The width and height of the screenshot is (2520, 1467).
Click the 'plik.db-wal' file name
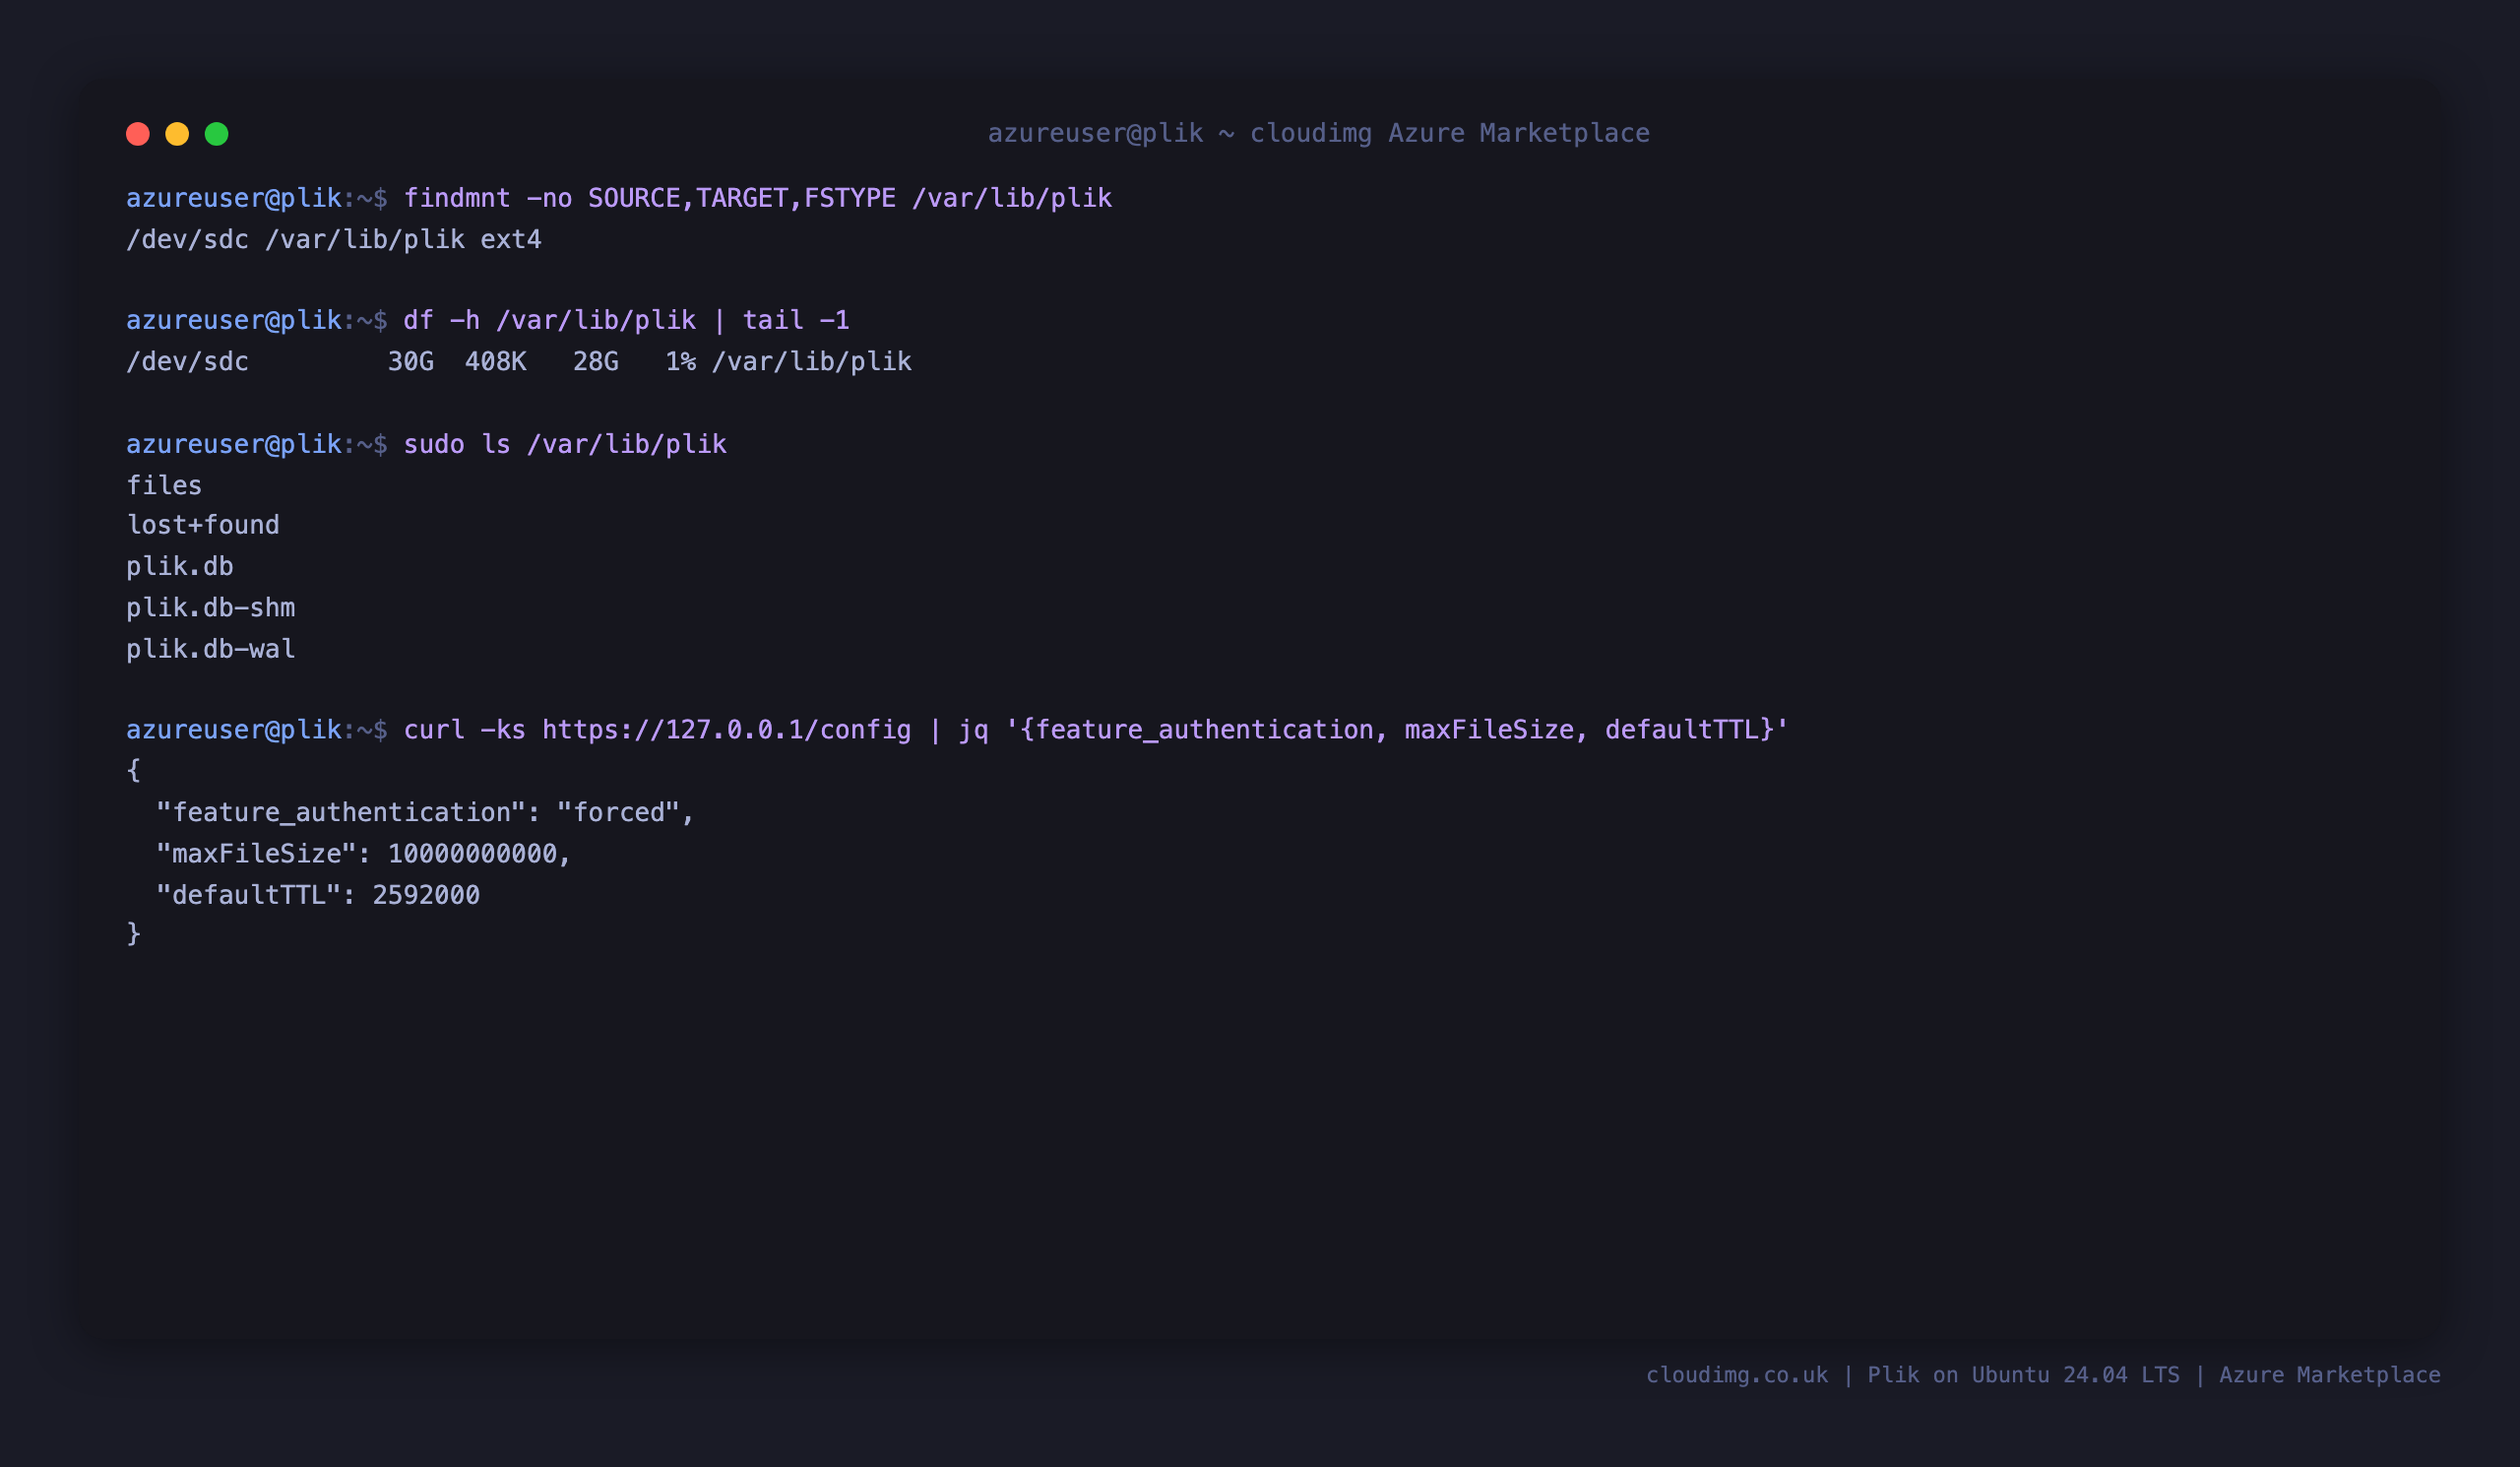211,649
